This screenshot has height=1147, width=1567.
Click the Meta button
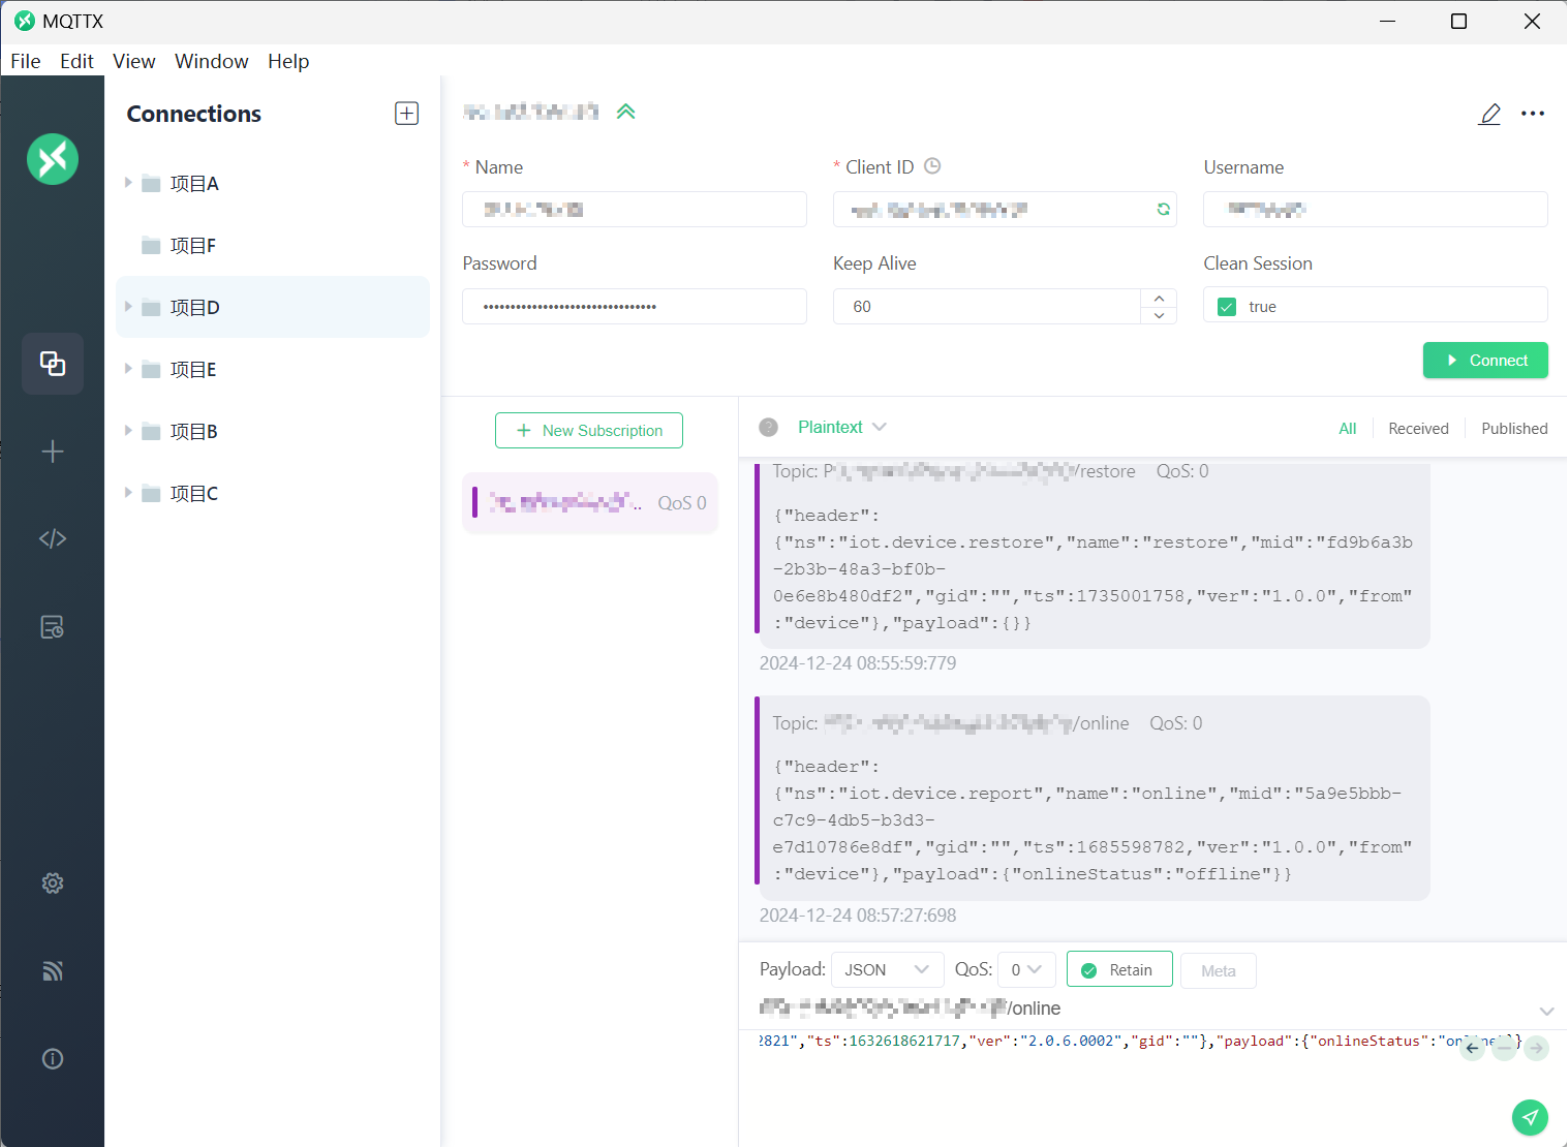point(1218,970)
